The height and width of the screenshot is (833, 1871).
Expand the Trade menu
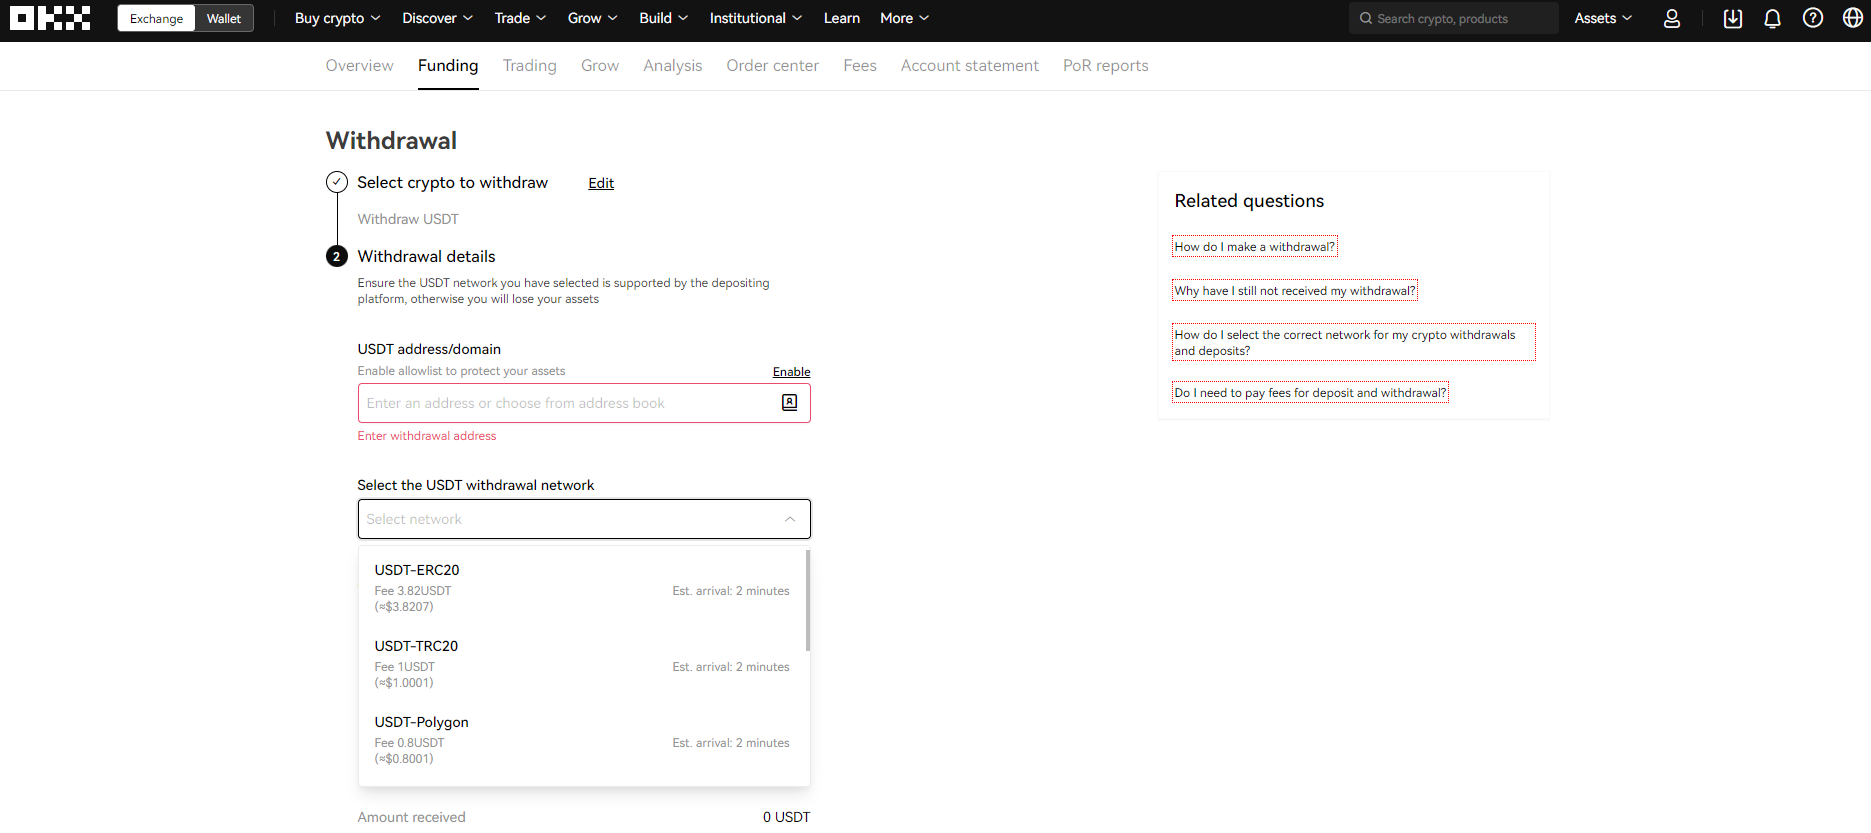point(520,18)
